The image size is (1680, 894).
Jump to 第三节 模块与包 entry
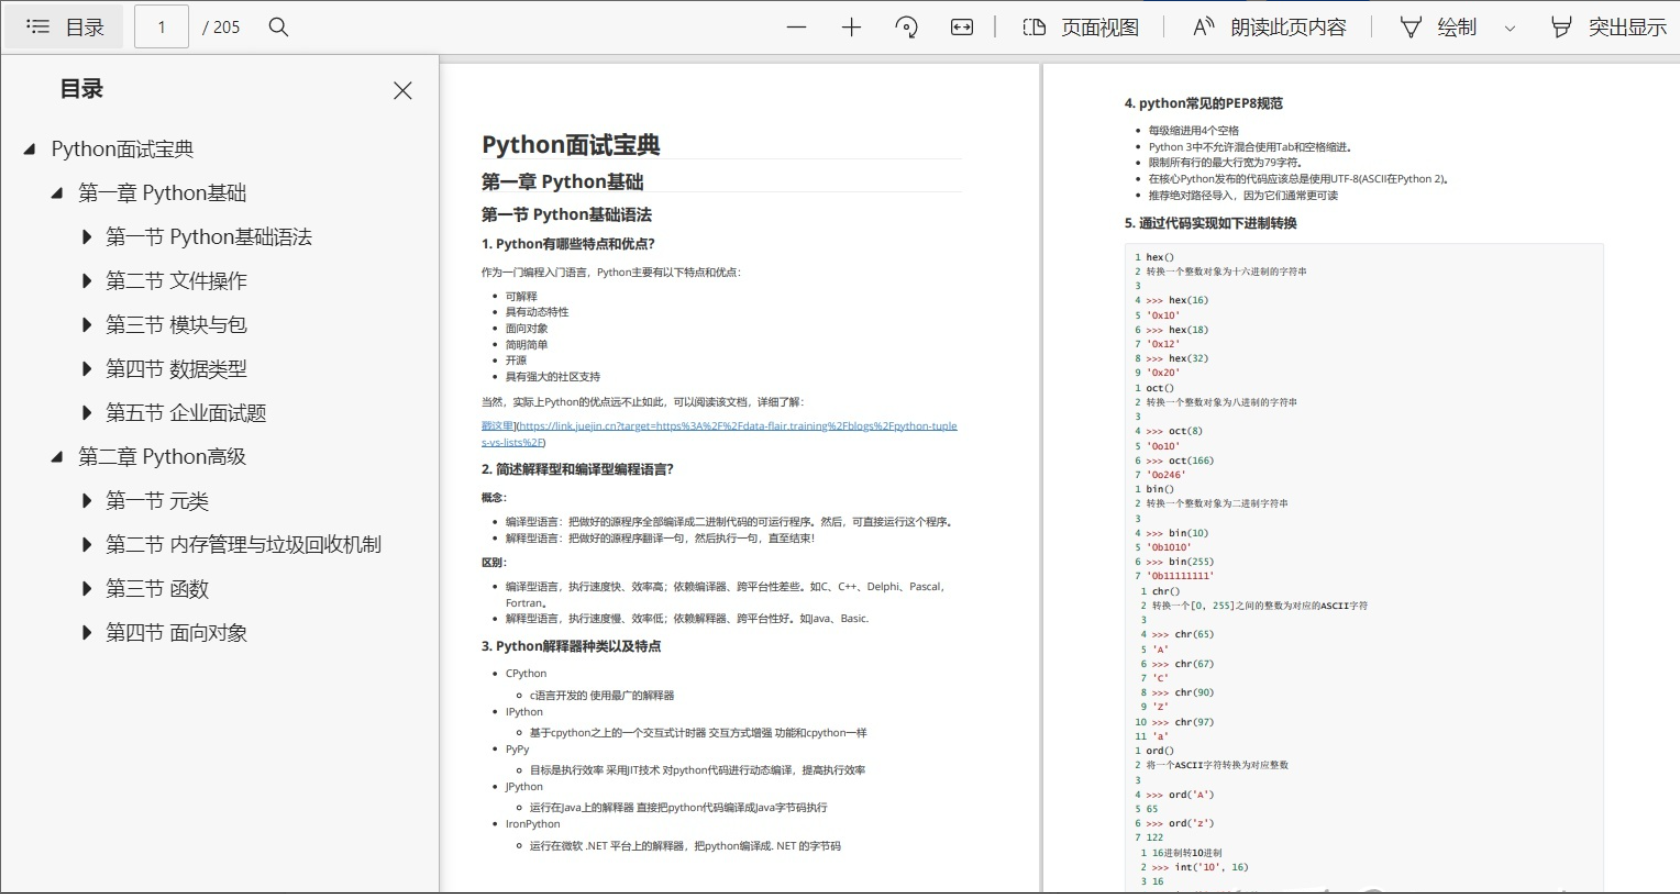(x=176, y=325)
